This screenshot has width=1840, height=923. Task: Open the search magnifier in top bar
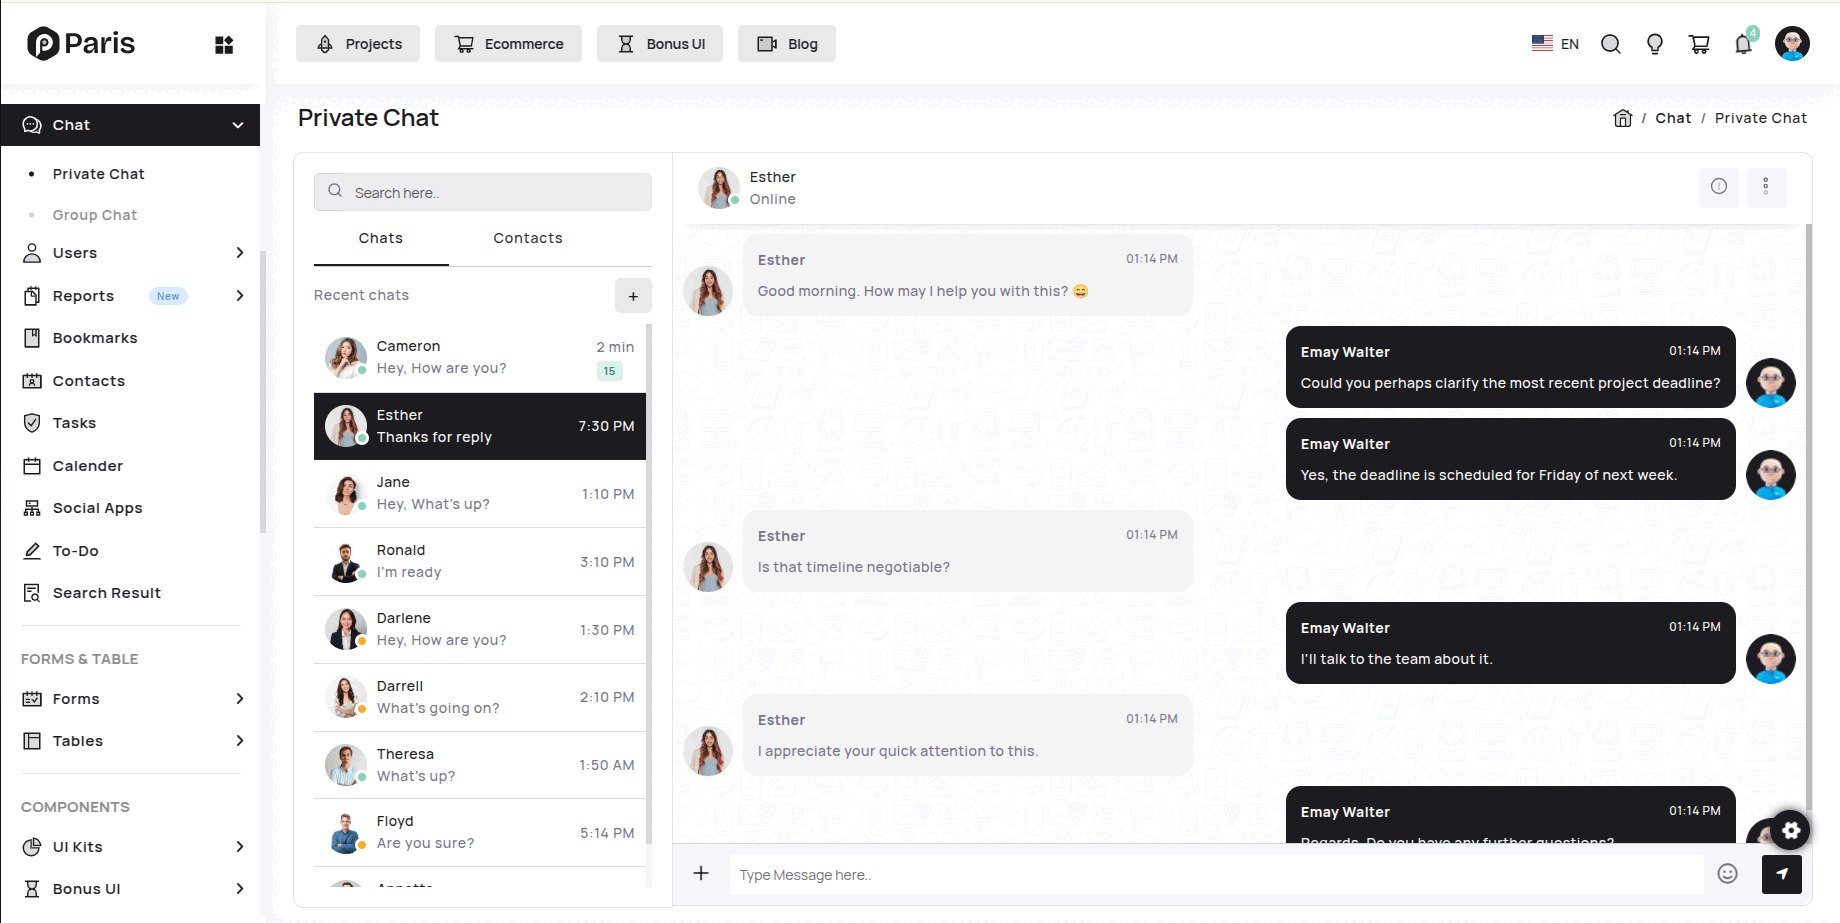[1610, 44]
